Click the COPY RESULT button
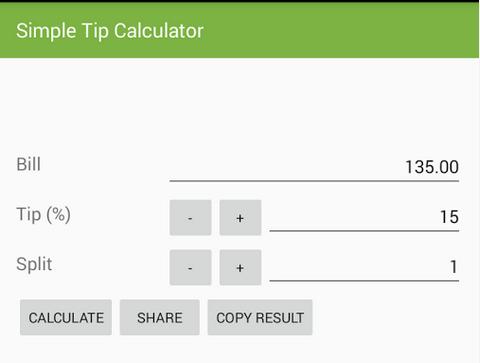Screen dimensions: 480x363 click(x=260, y=317)
